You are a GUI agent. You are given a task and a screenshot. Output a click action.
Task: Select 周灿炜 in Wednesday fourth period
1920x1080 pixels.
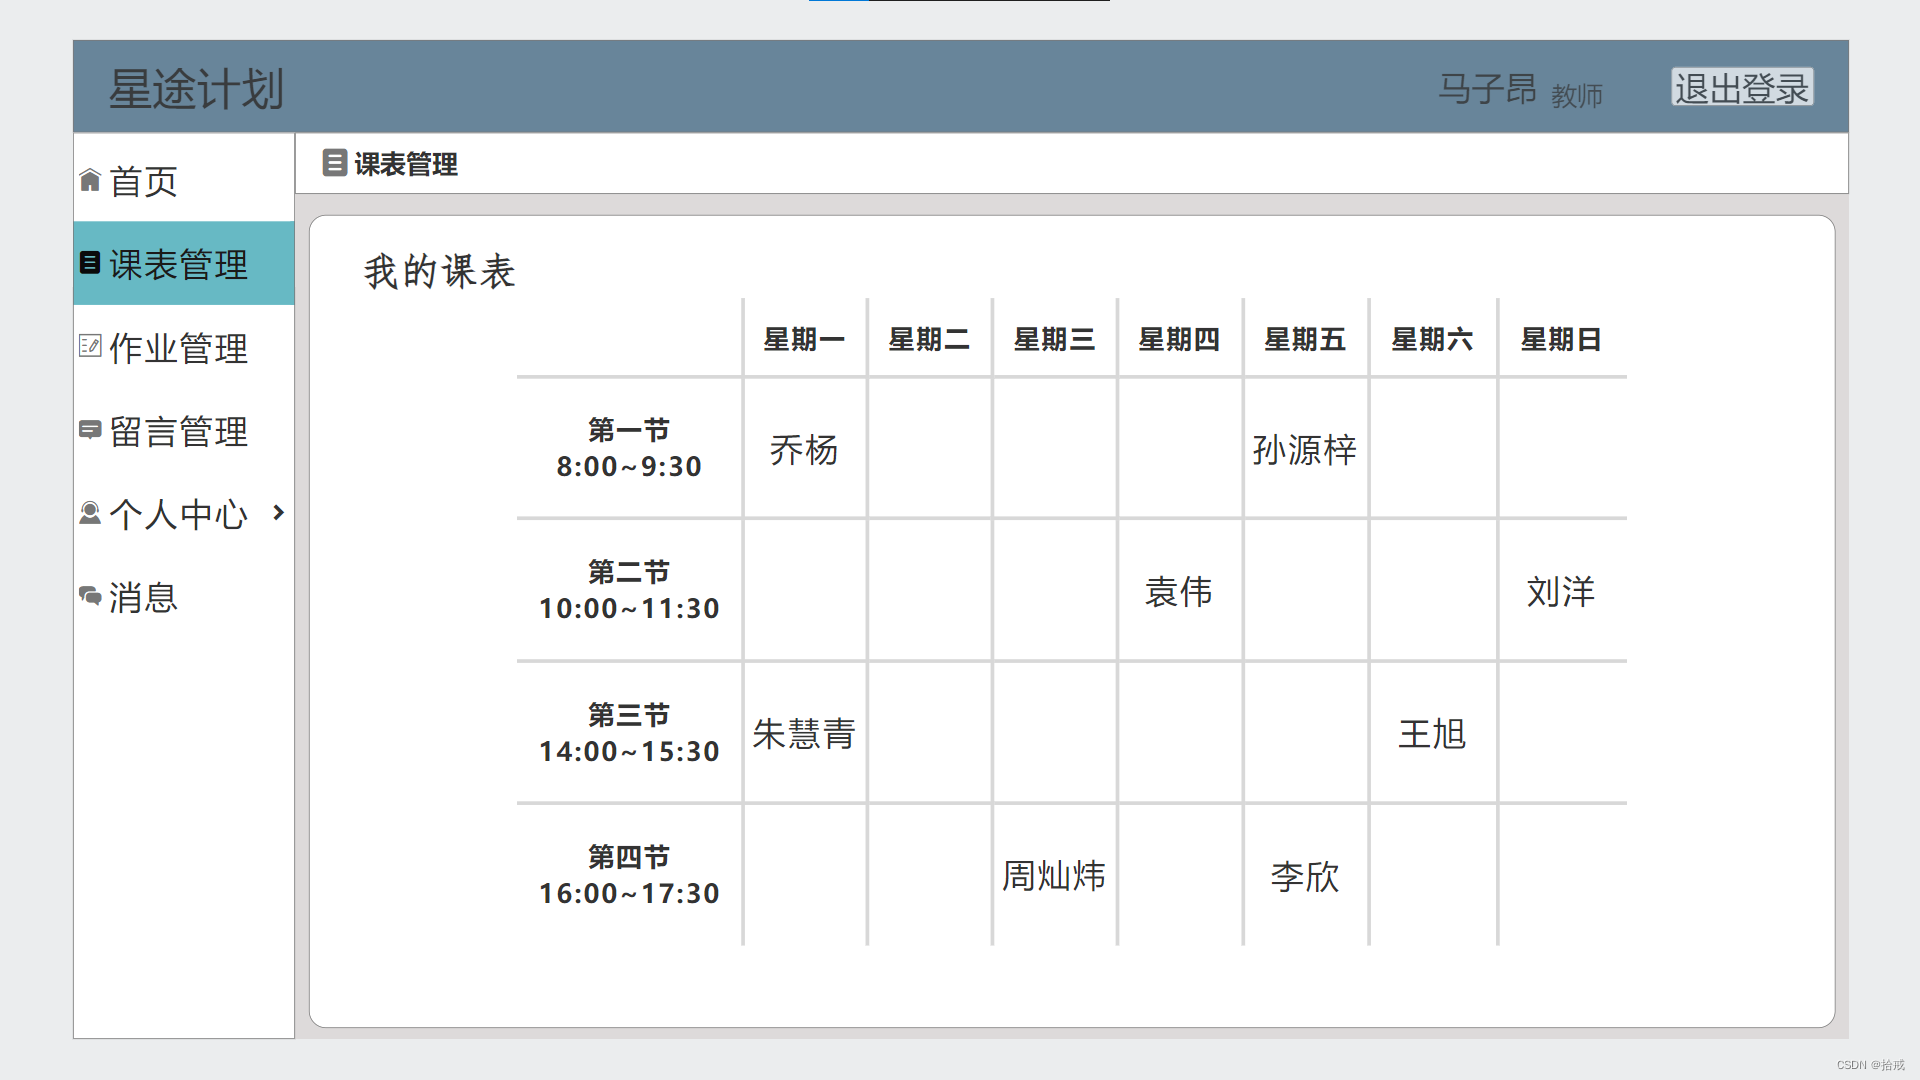click(x=1053, y=876)
